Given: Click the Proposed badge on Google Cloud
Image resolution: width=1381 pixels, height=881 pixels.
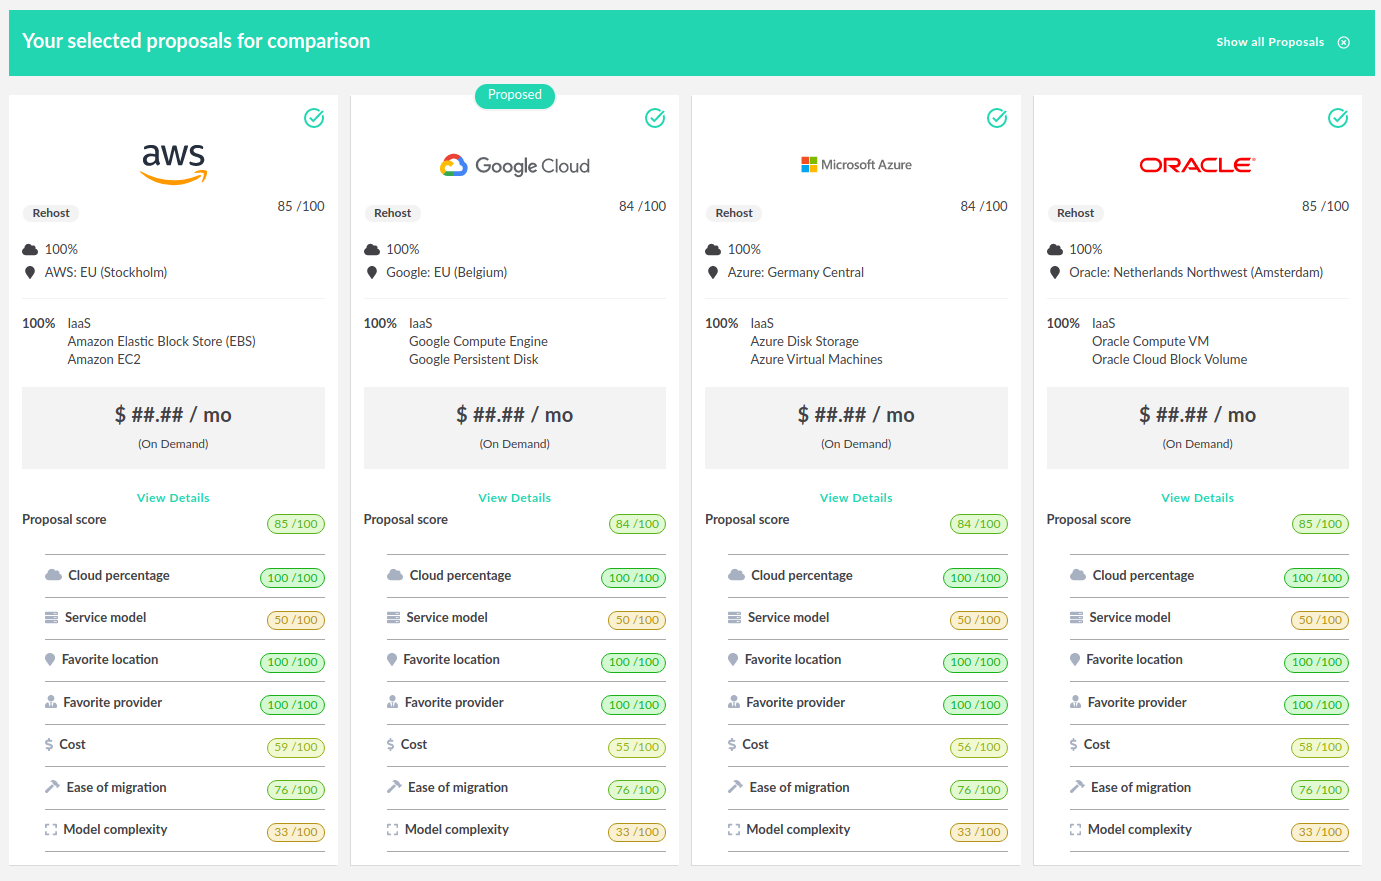Looking at the screenshot, I should click(515, 95).
